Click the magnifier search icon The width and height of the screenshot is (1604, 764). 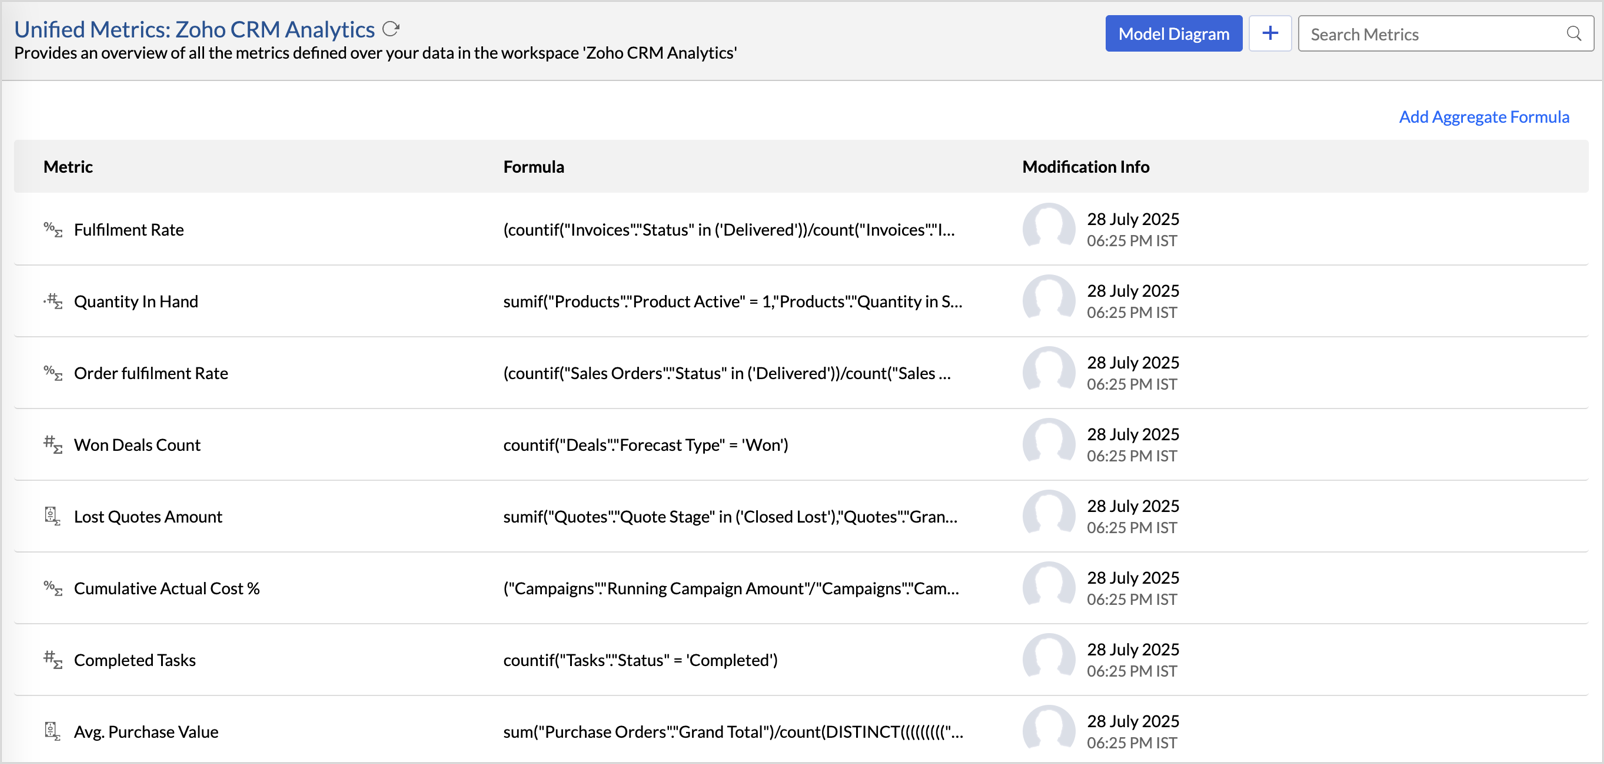[1573, 34]
